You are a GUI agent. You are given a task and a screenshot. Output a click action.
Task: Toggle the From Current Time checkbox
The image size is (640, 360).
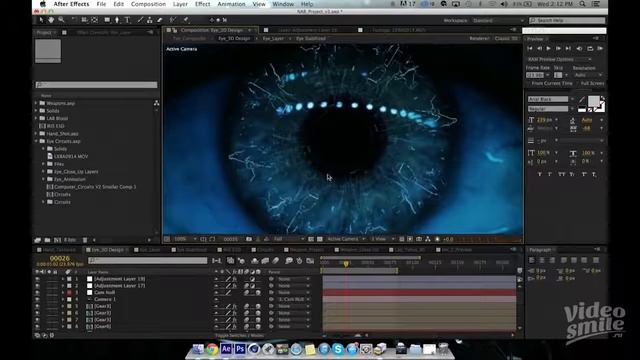529,83
